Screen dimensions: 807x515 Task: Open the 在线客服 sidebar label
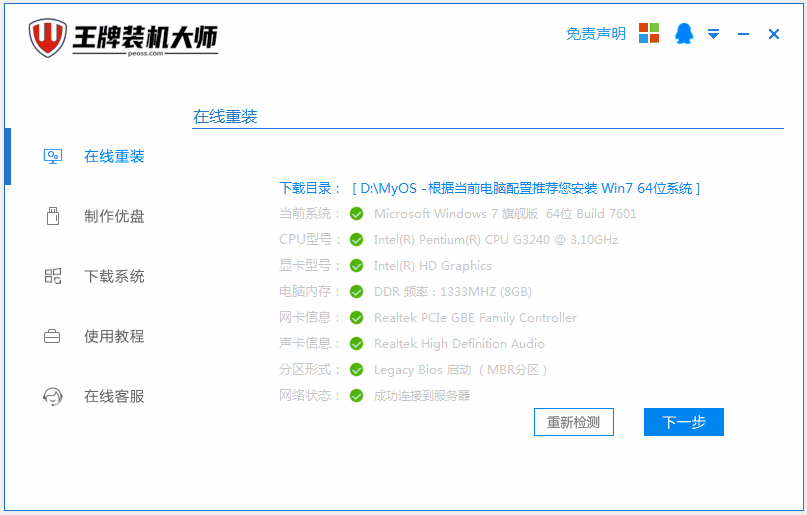coord(114,396)
